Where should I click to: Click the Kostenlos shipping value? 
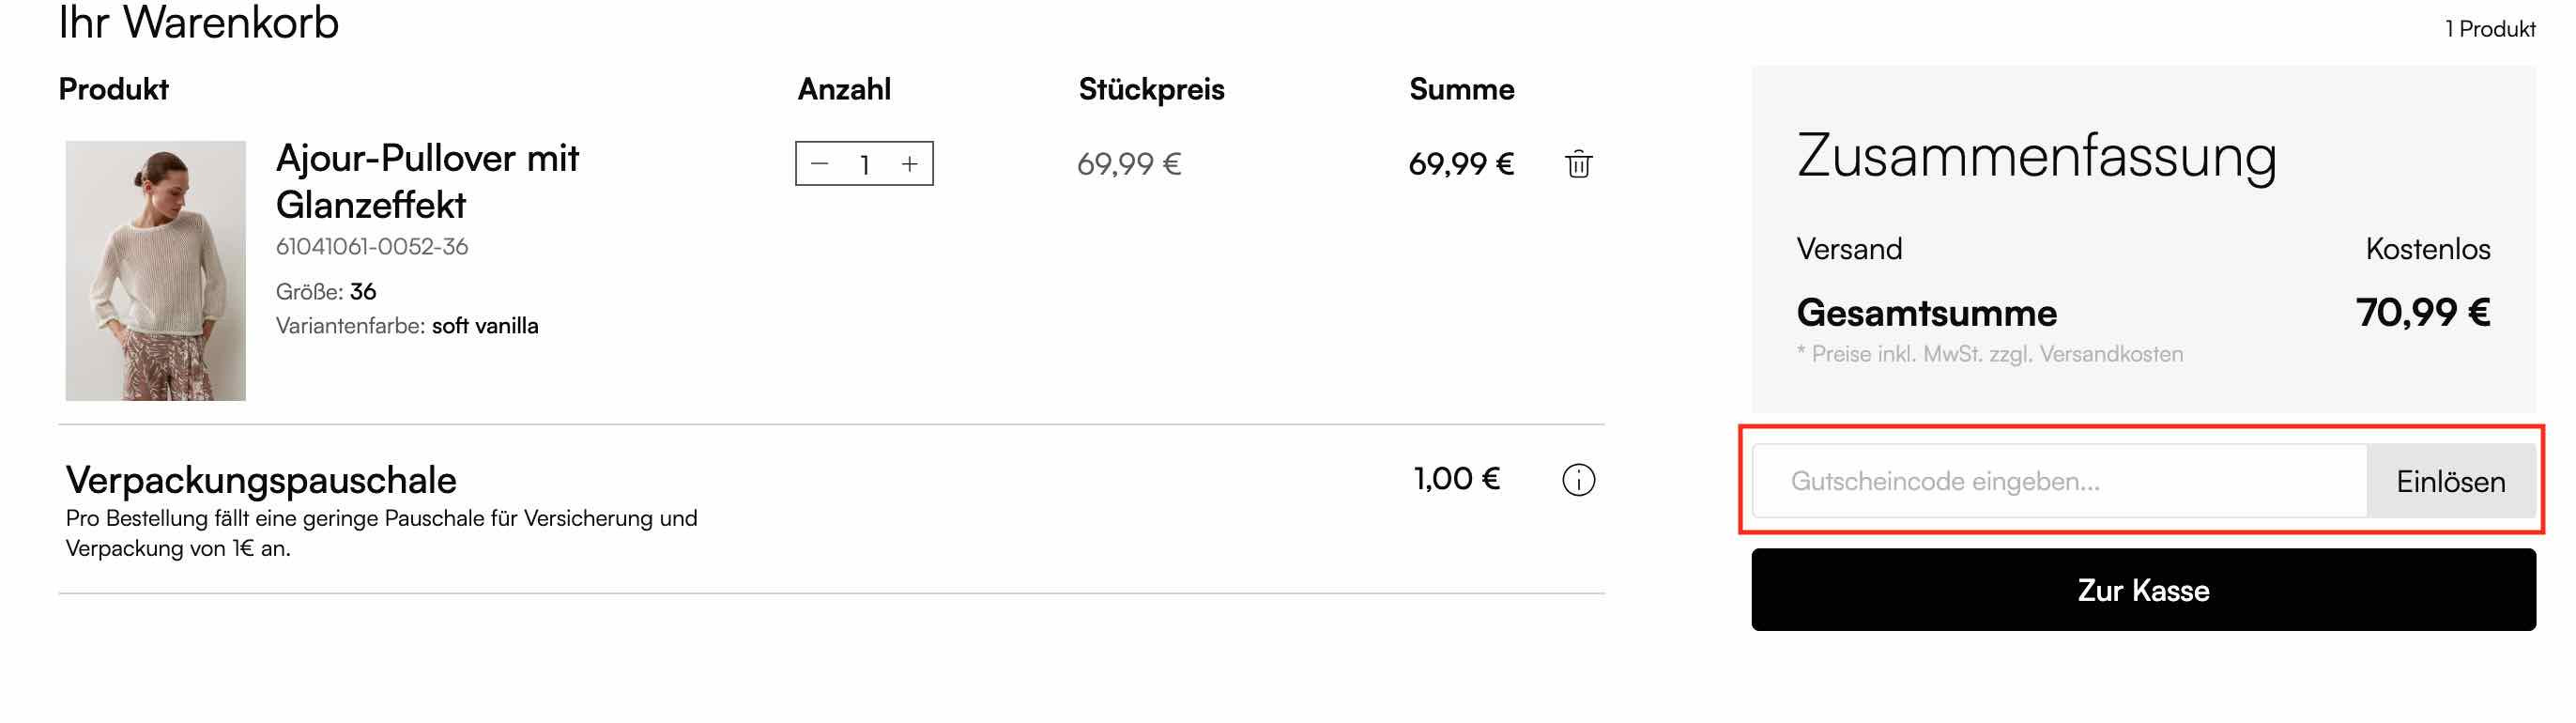[2427, 249]
